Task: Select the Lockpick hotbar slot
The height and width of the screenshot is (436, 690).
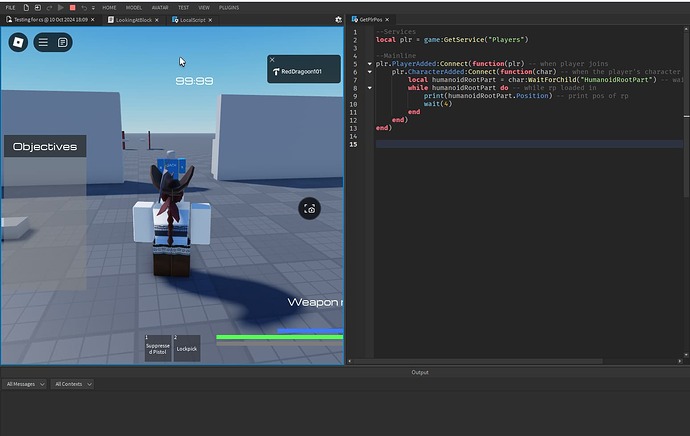Action: click(x=187, y=348)
